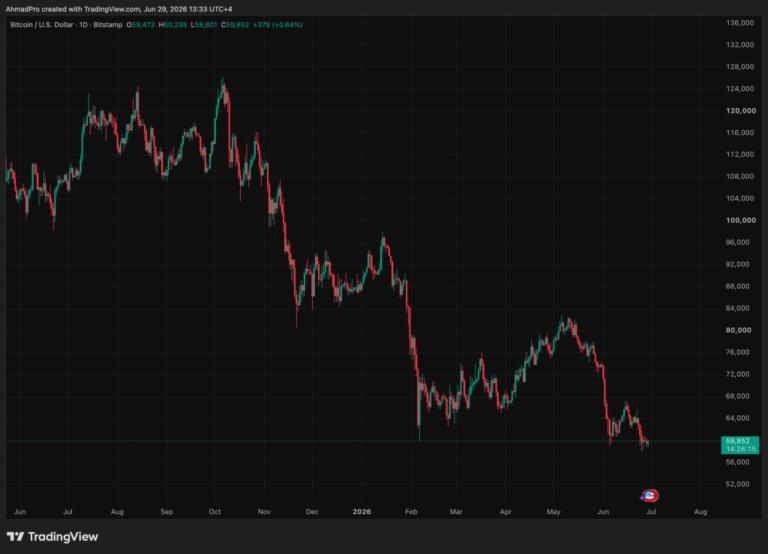Click the 84,000 price axis label
The image size is (768, 554).
(738, 308)
